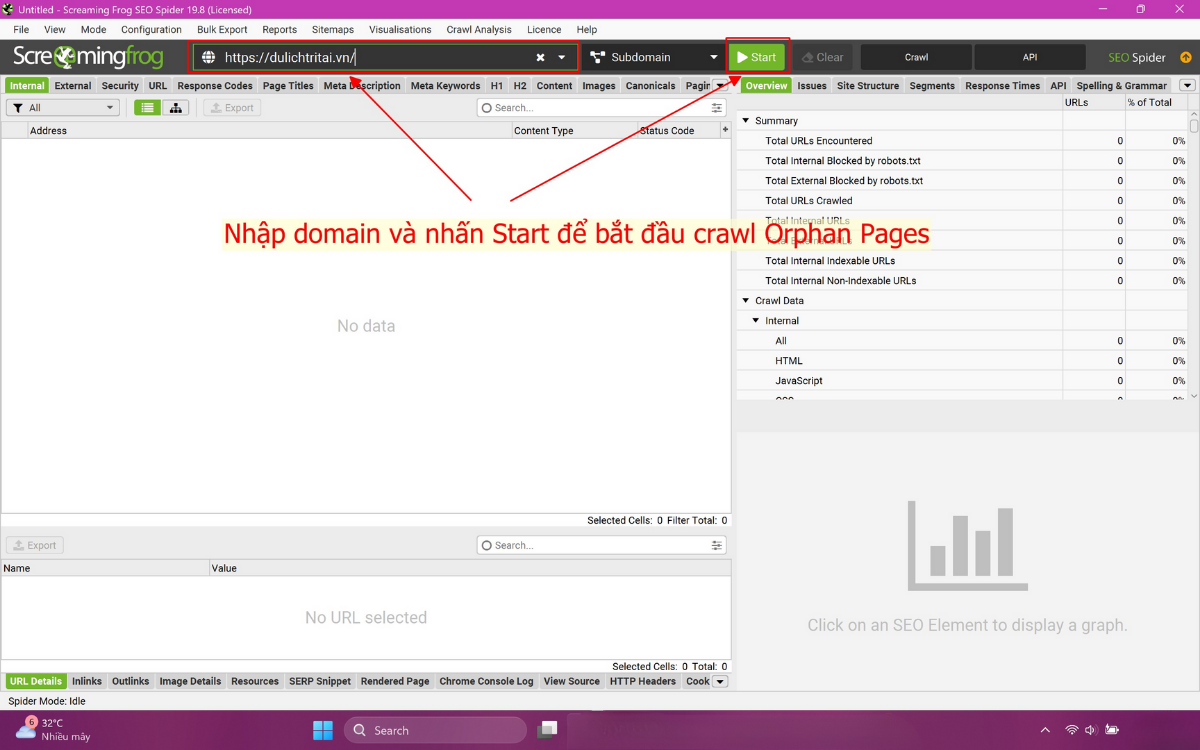Toggle the green list view mode
Viewport: 1200px width, 750px height.
point(146,107)
